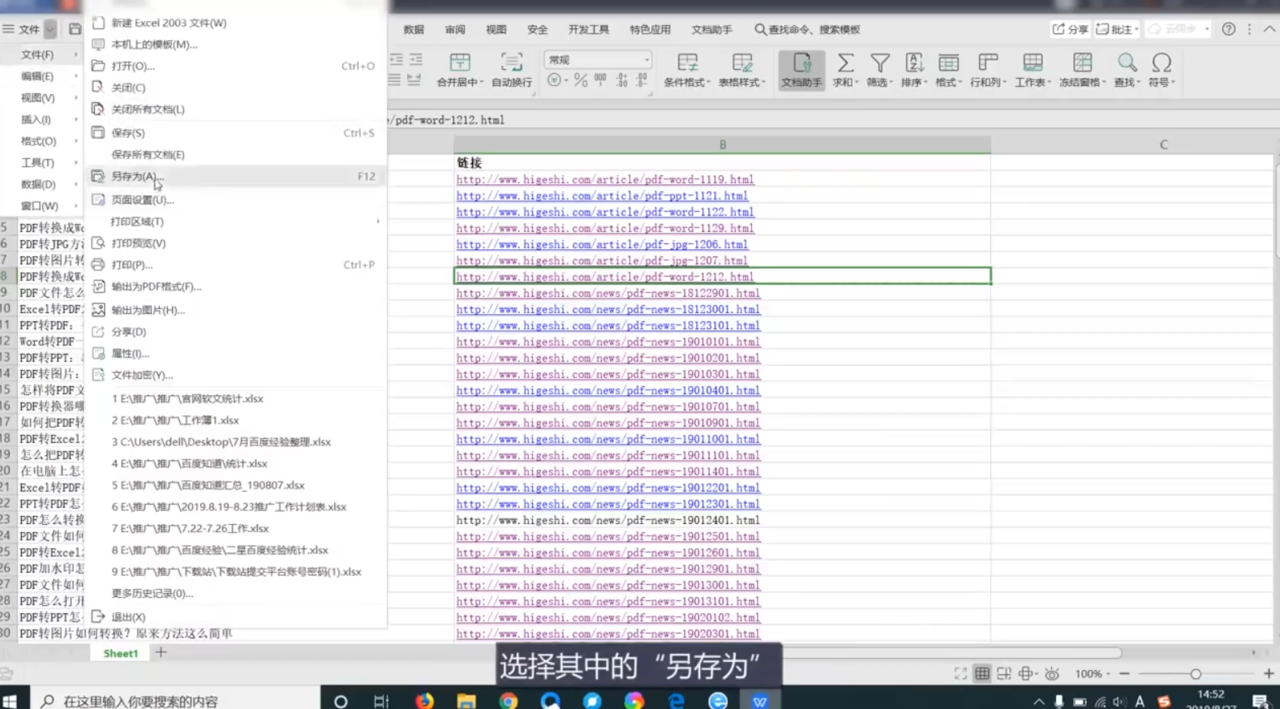Click the 格式 format icon
Image resolution: width=1280 pixels, height=709 pixels.
click(x=948, y=63)
